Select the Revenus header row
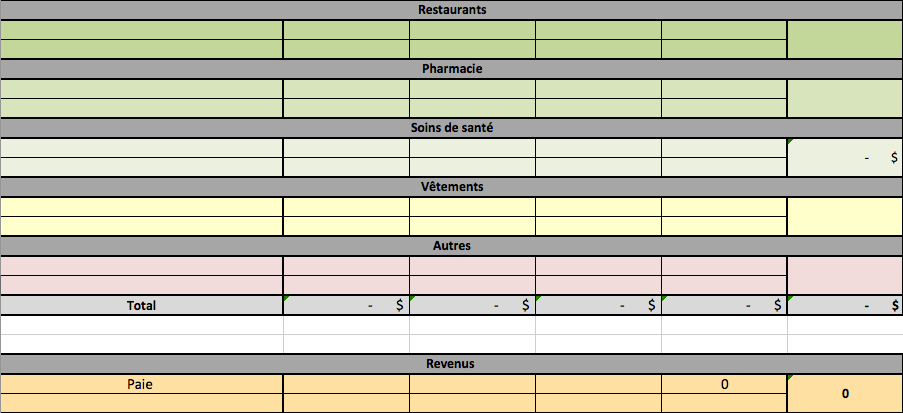This screenshot has width=903, height=413. (450, 364)
